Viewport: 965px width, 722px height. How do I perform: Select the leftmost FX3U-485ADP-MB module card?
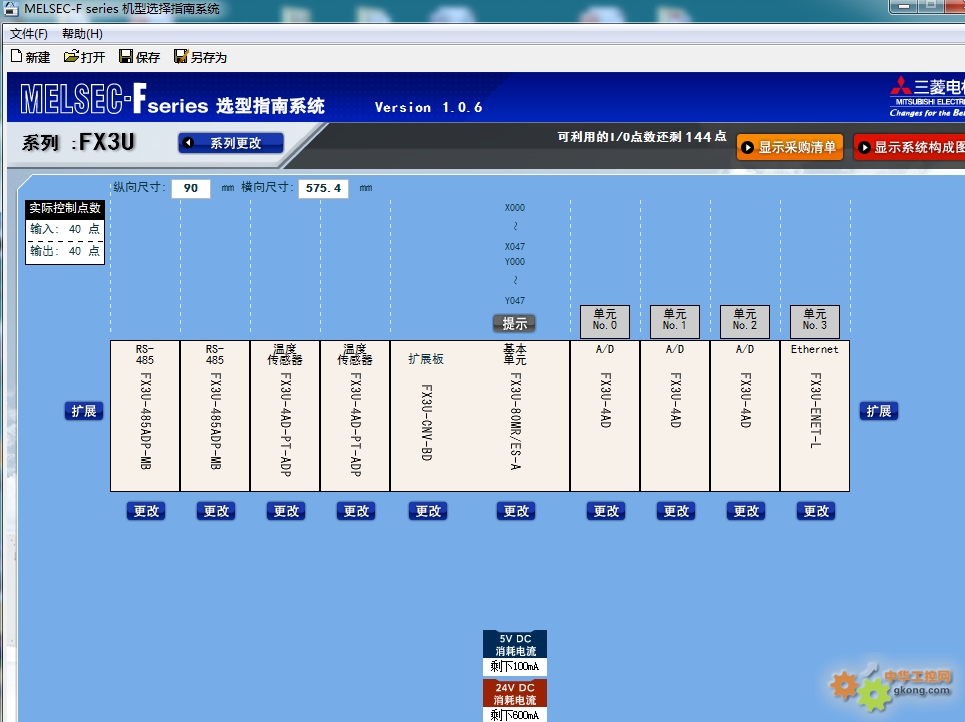click(145, 416)
